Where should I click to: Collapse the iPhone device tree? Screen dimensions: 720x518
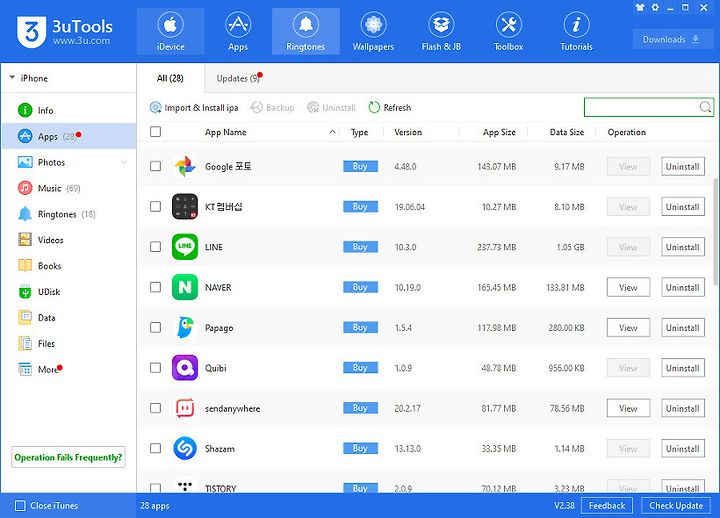click(x=12, y=78)
